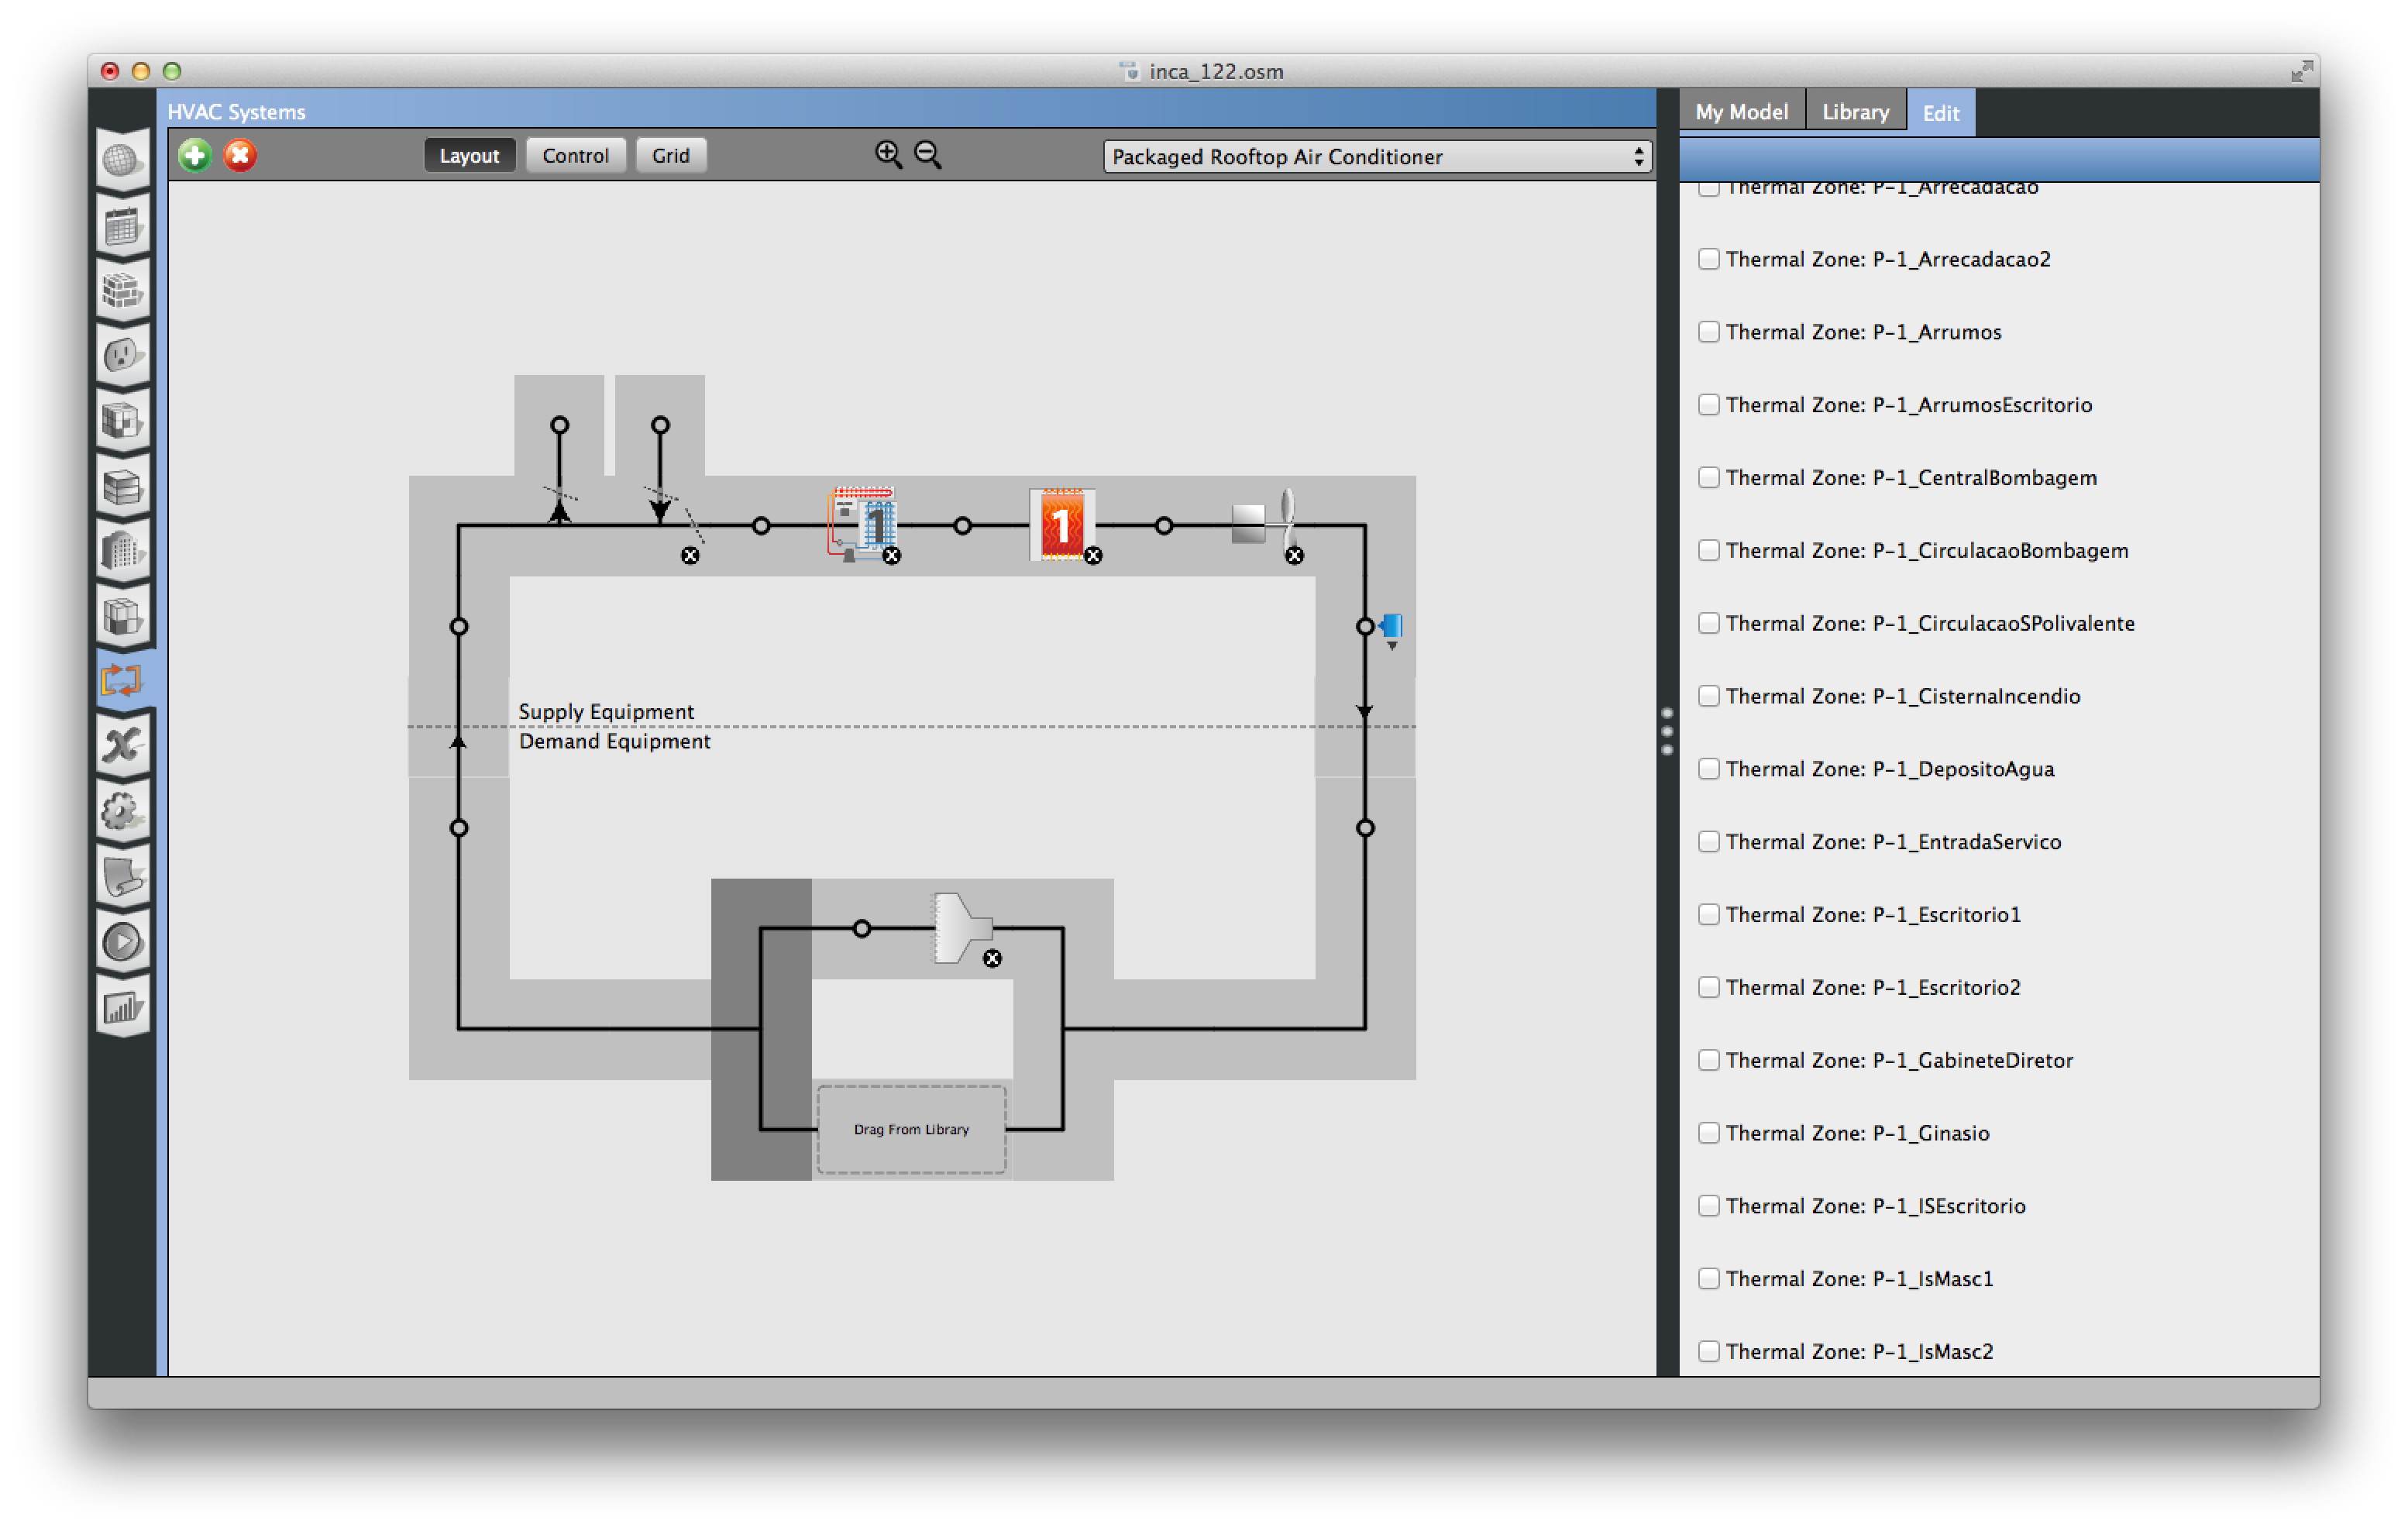The width and height of the screenshot is (2408, 1531).
Task: Check Thermal Zone P-1_Arrumos
Action: tap(1709, 332)
